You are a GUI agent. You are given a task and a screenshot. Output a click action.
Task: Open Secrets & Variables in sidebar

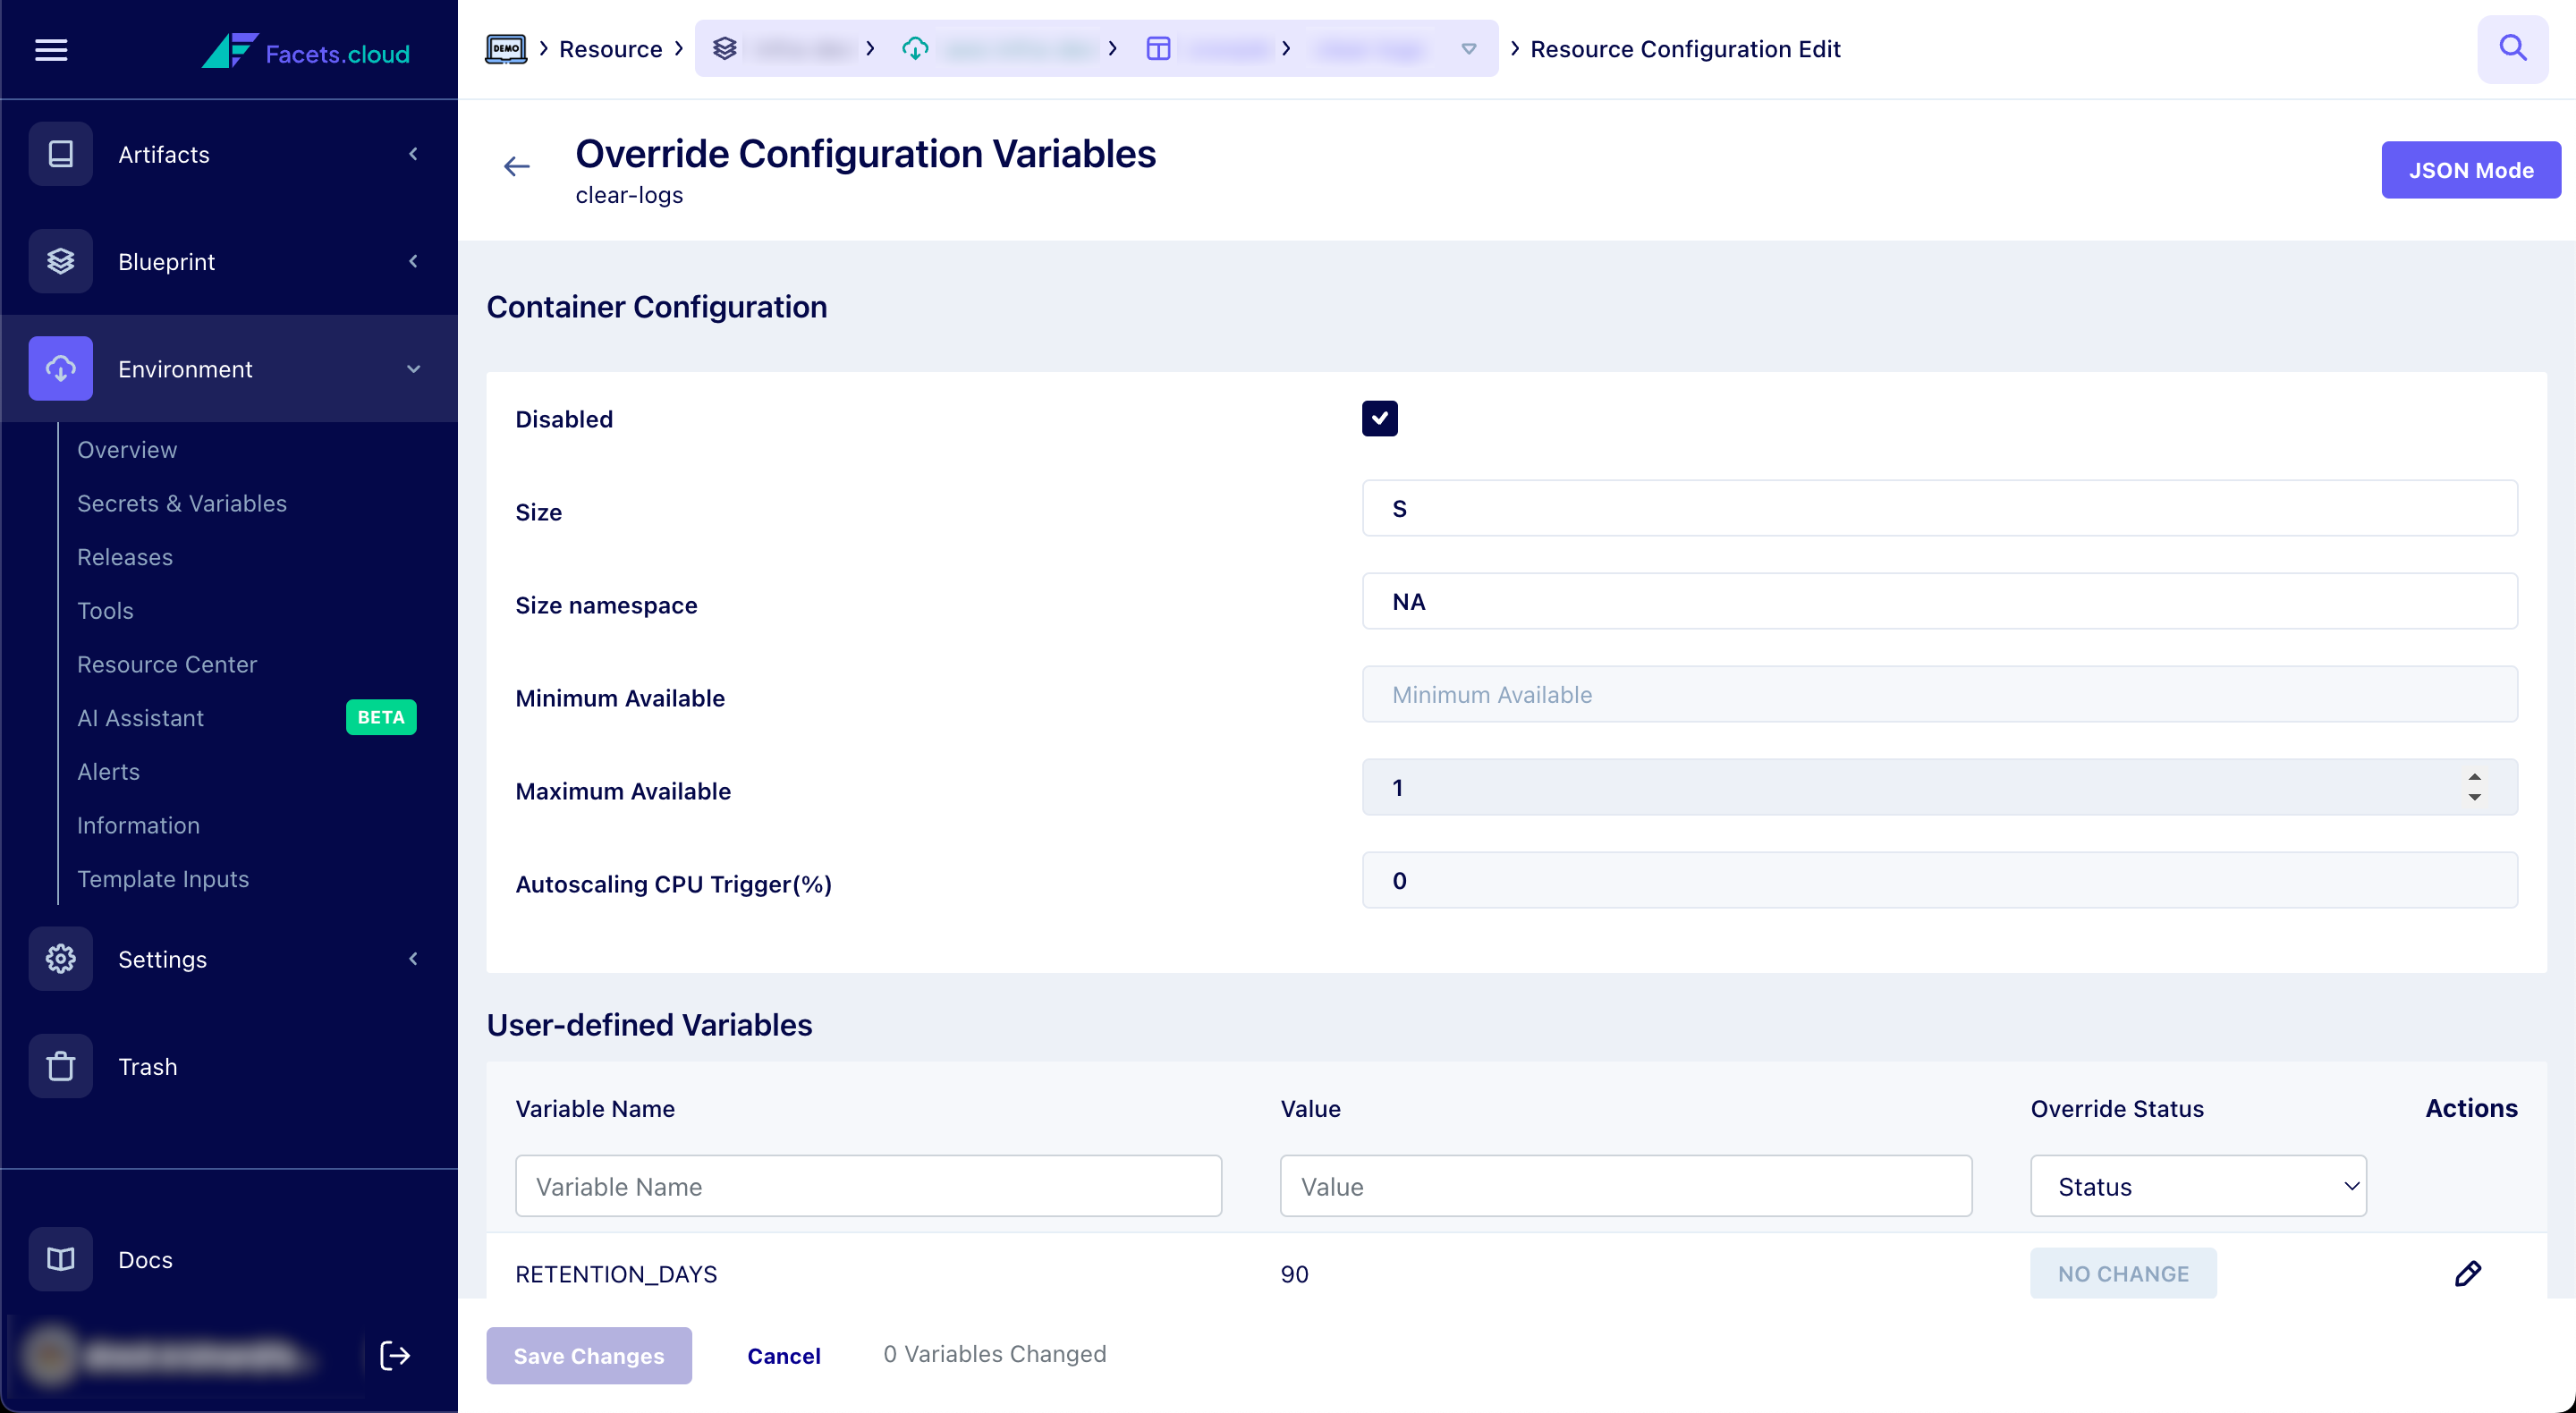pos(182,503)
